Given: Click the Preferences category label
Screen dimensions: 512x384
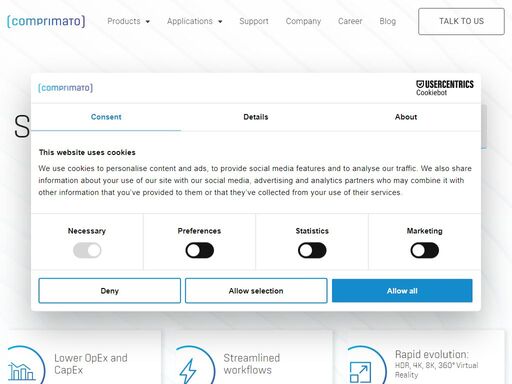Looking at the screenshot, I should click(x=199, y=231).
